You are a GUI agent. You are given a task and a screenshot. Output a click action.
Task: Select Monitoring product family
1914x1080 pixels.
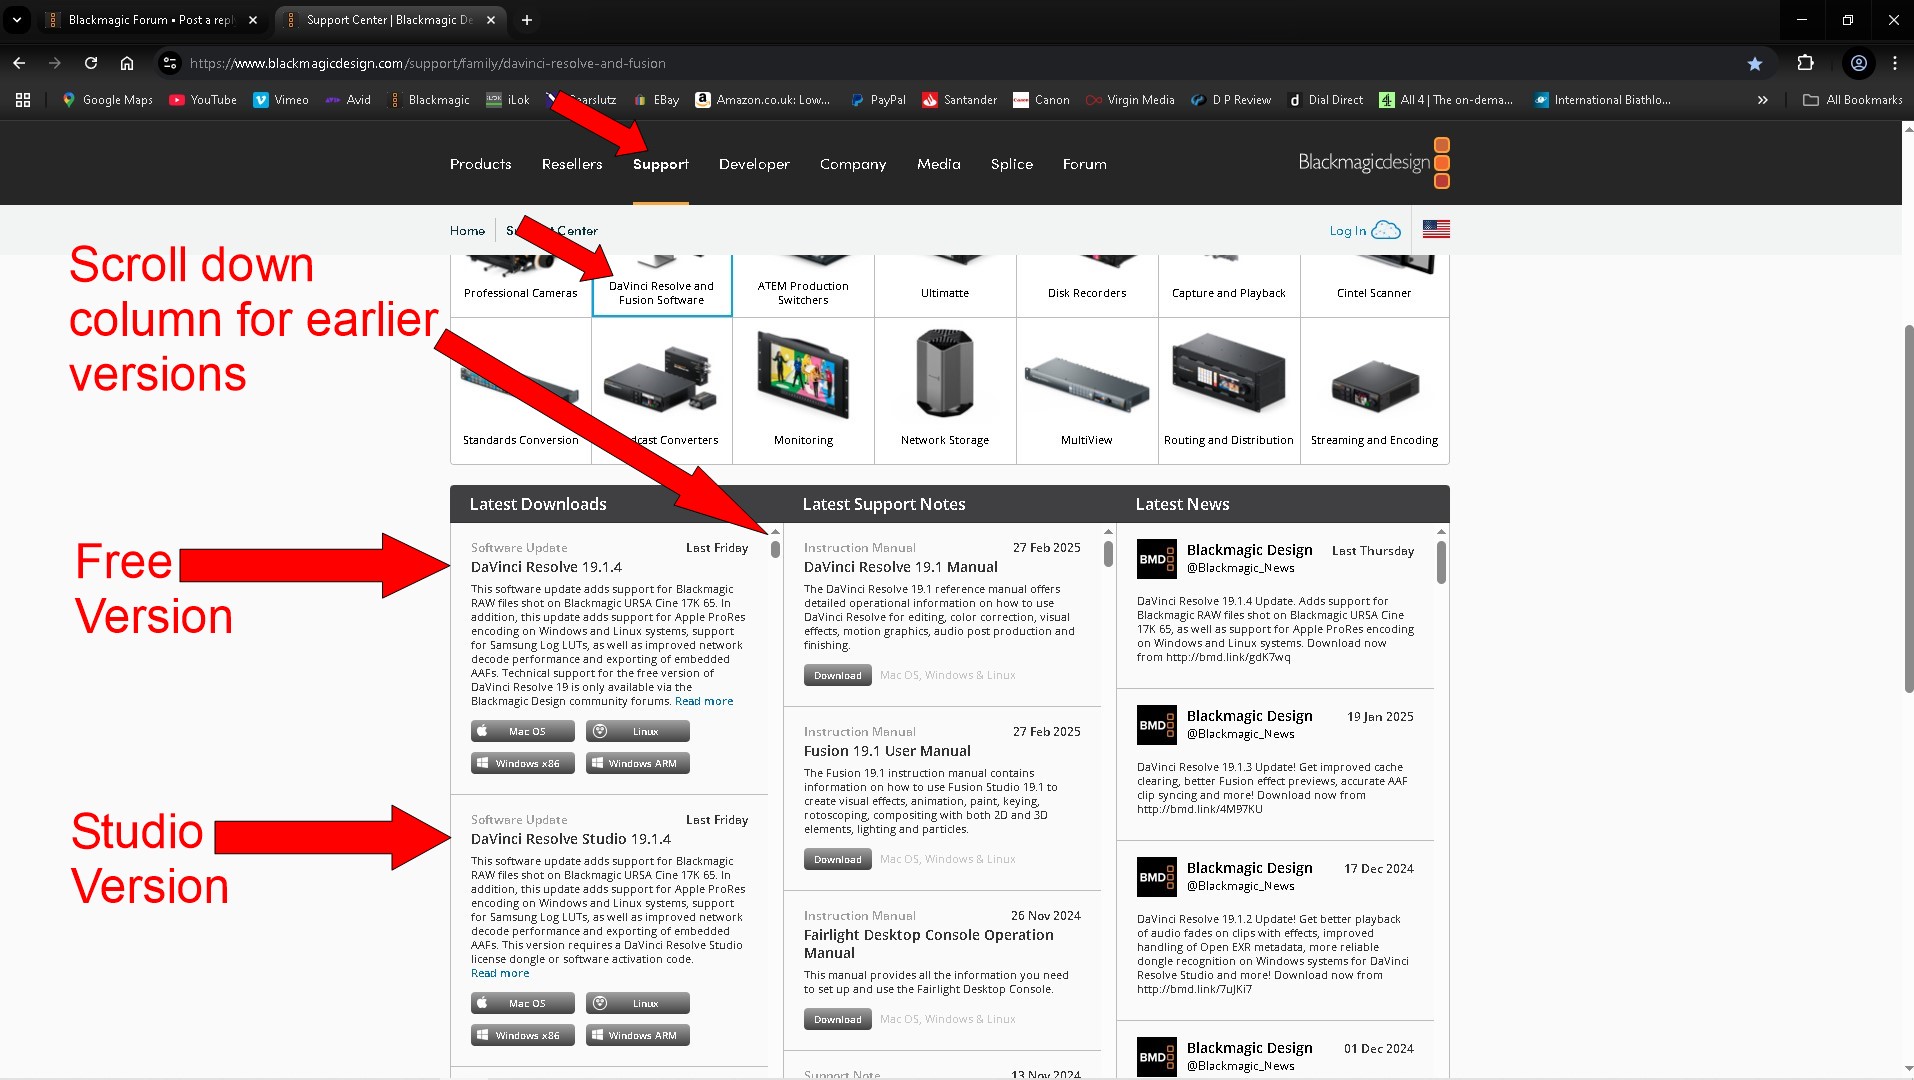click(x=803, y=391)
